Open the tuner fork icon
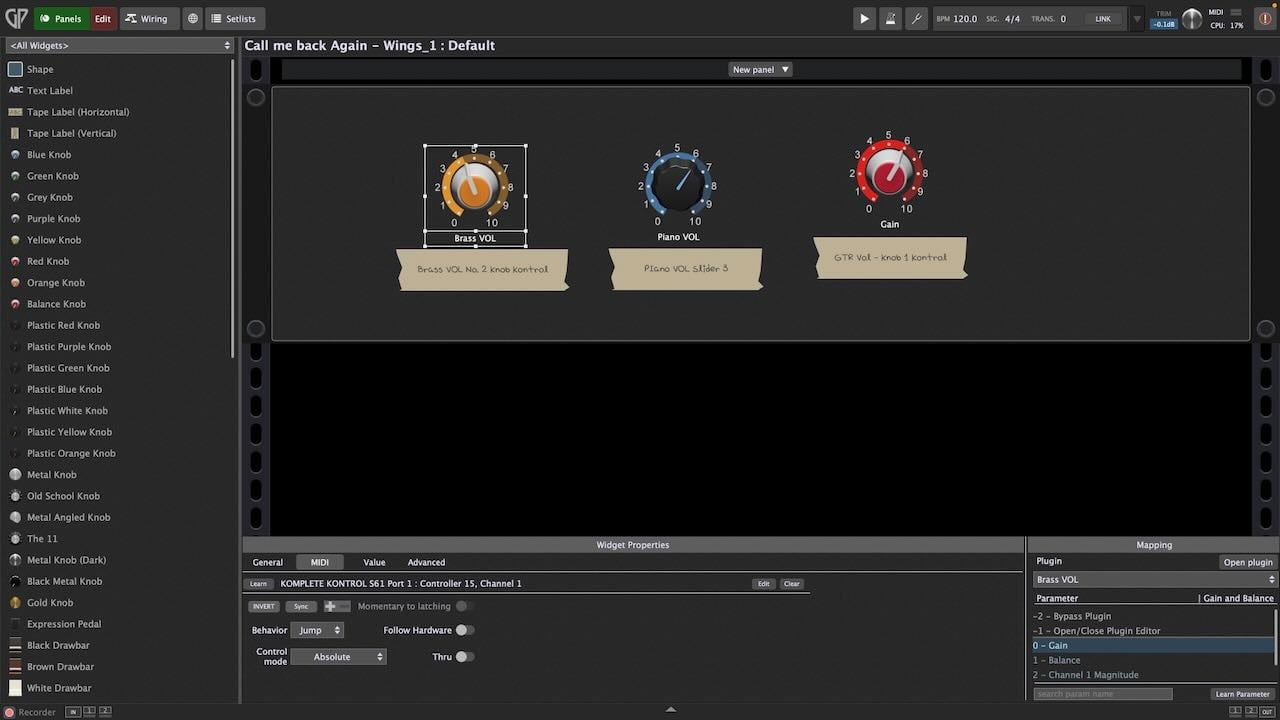Screen dimensions: 1280x720 [x=916, y=18]
